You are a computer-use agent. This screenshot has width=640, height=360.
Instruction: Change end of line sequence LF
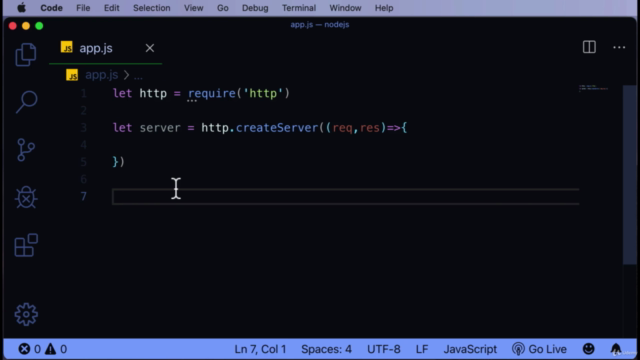point(422,349)
